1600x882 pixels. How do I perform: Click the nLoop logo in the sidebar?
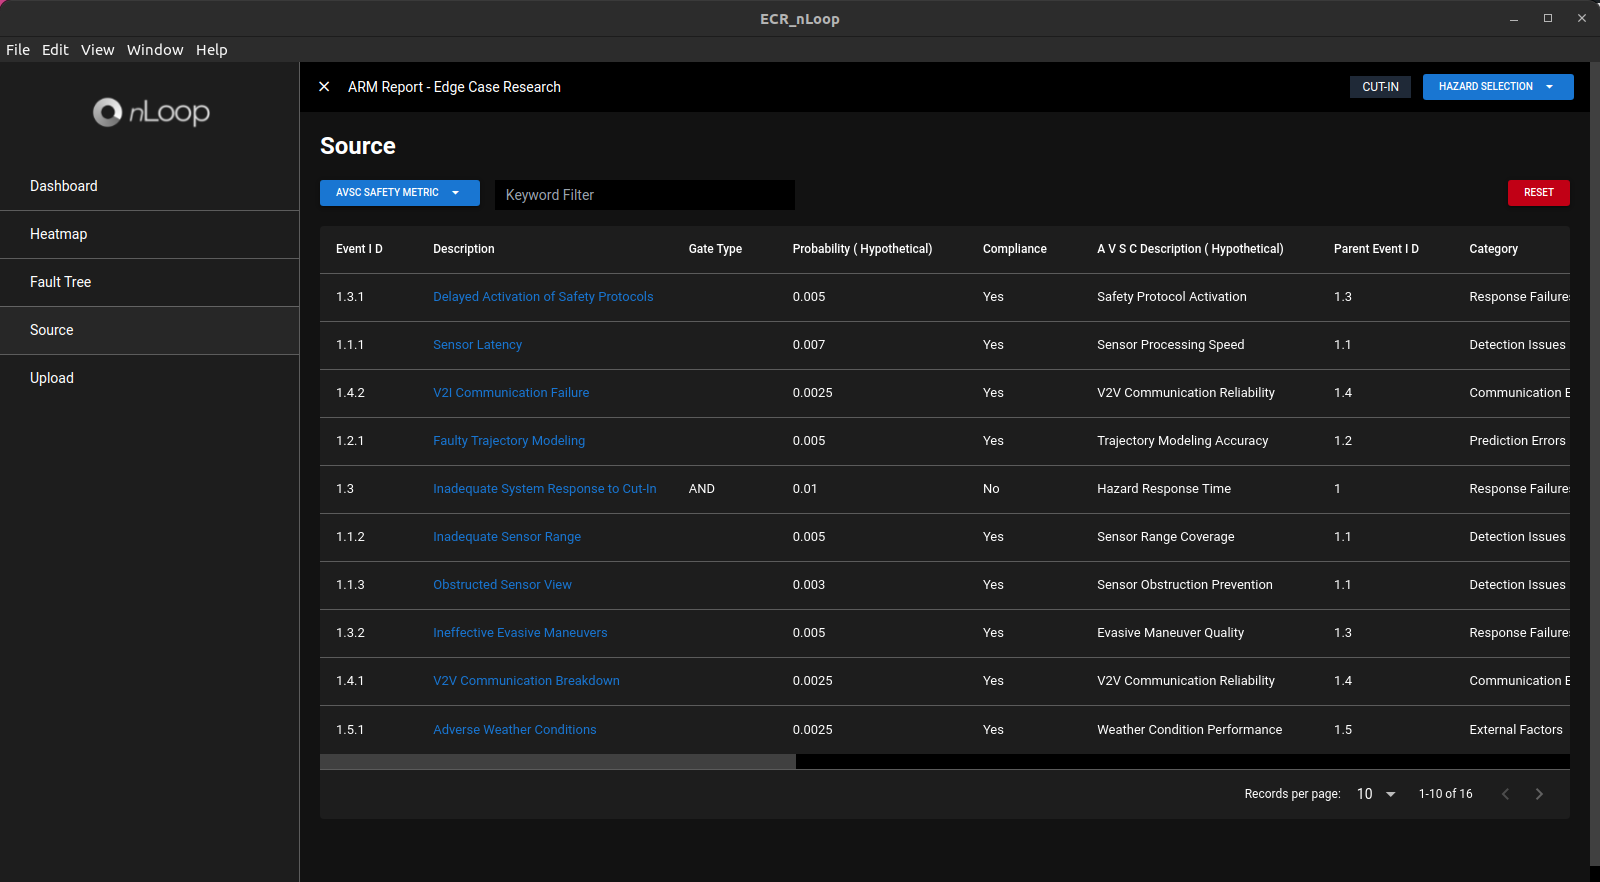pos(151,112)
